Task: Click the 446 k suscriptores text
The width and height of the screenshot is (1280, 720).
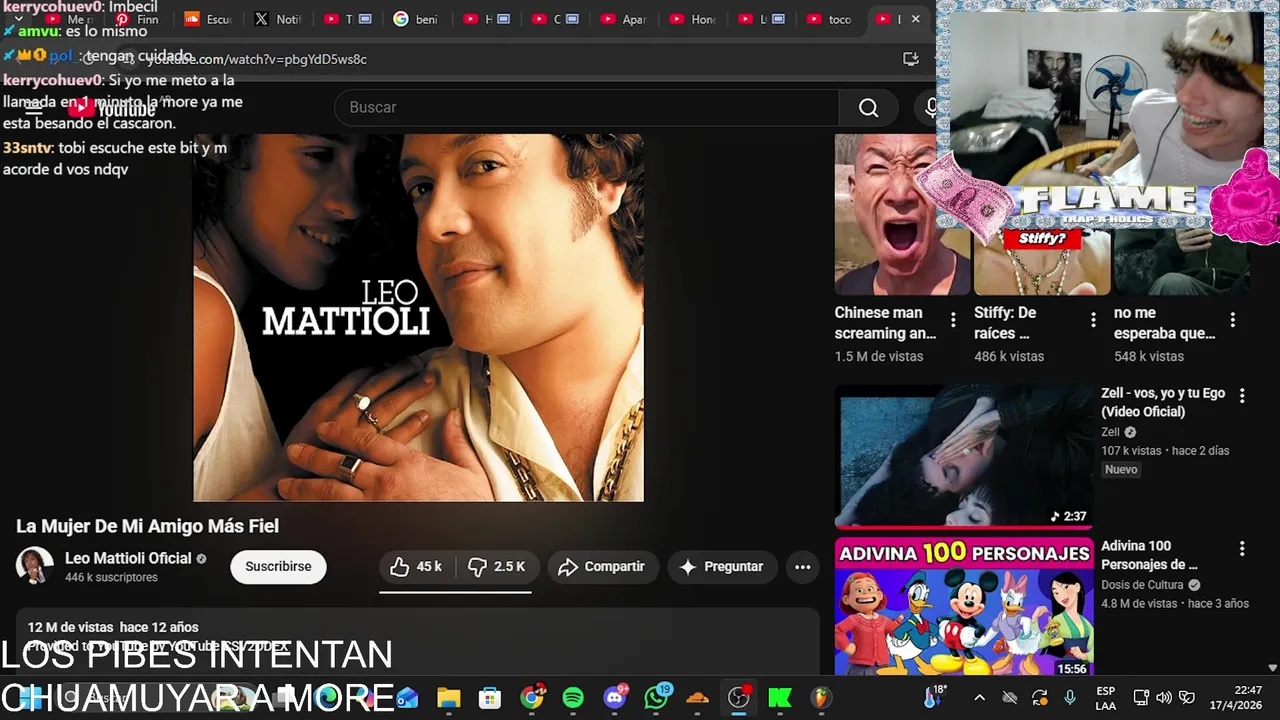Action: point(111,578)
